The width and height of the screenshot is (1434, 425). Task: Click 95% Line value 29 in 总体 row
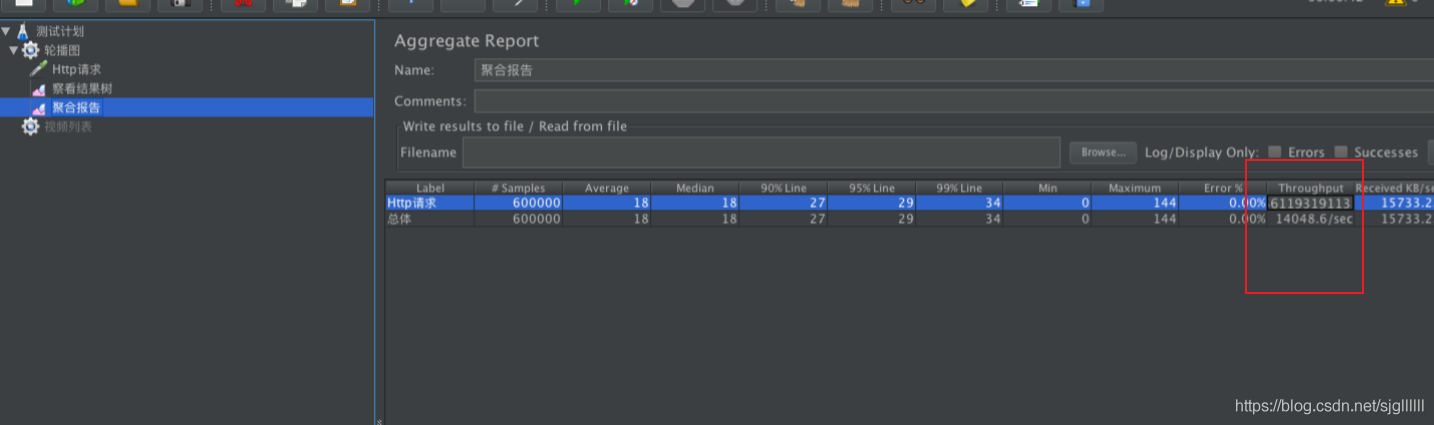click(x=871, y=219)
